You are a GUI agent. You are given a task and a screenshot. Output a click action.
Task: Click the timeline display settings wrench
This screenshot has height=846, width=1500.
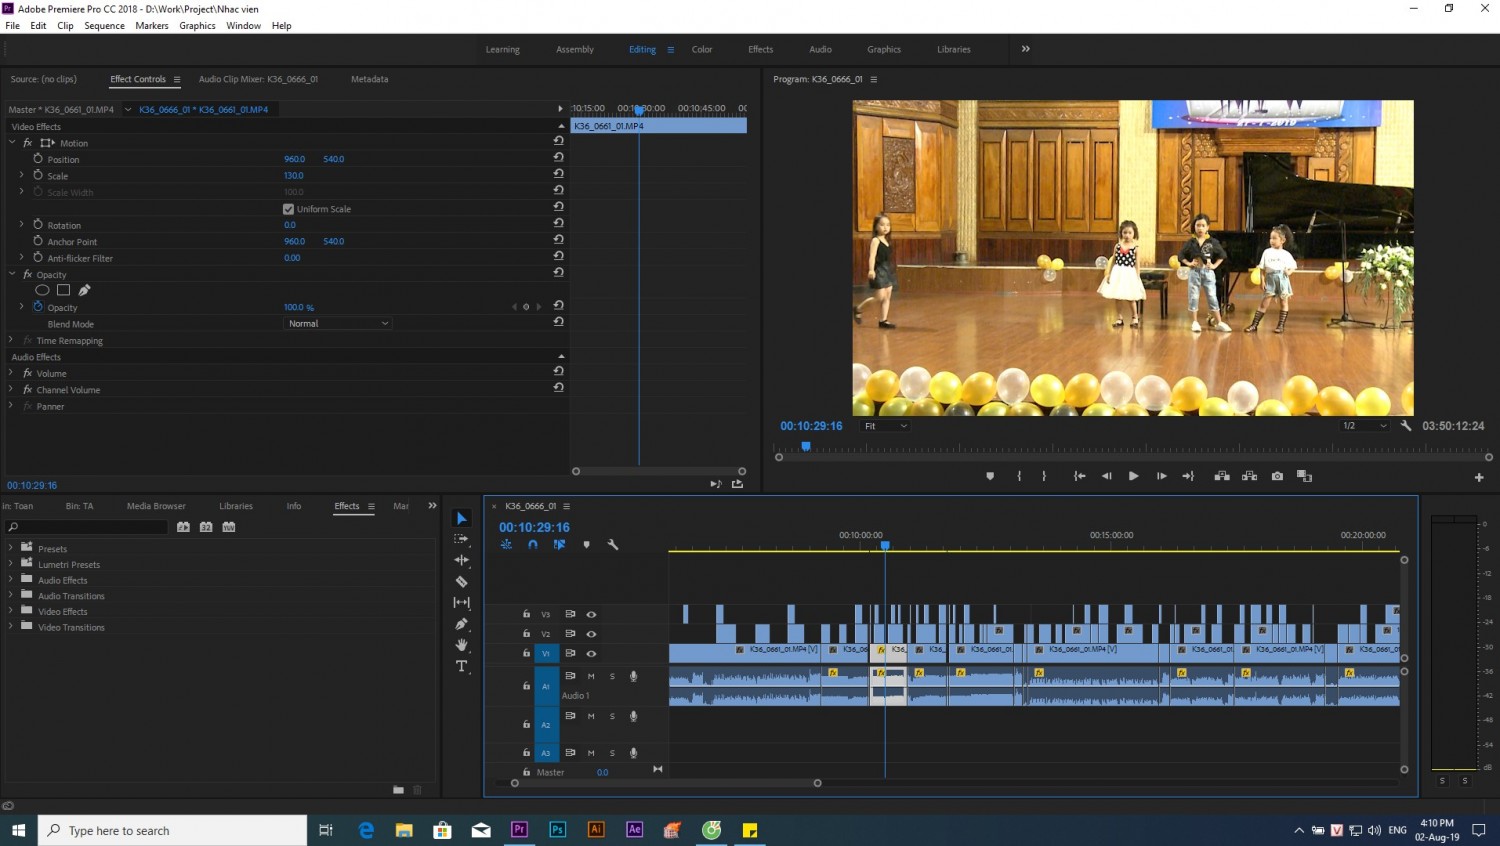(613, 545)
